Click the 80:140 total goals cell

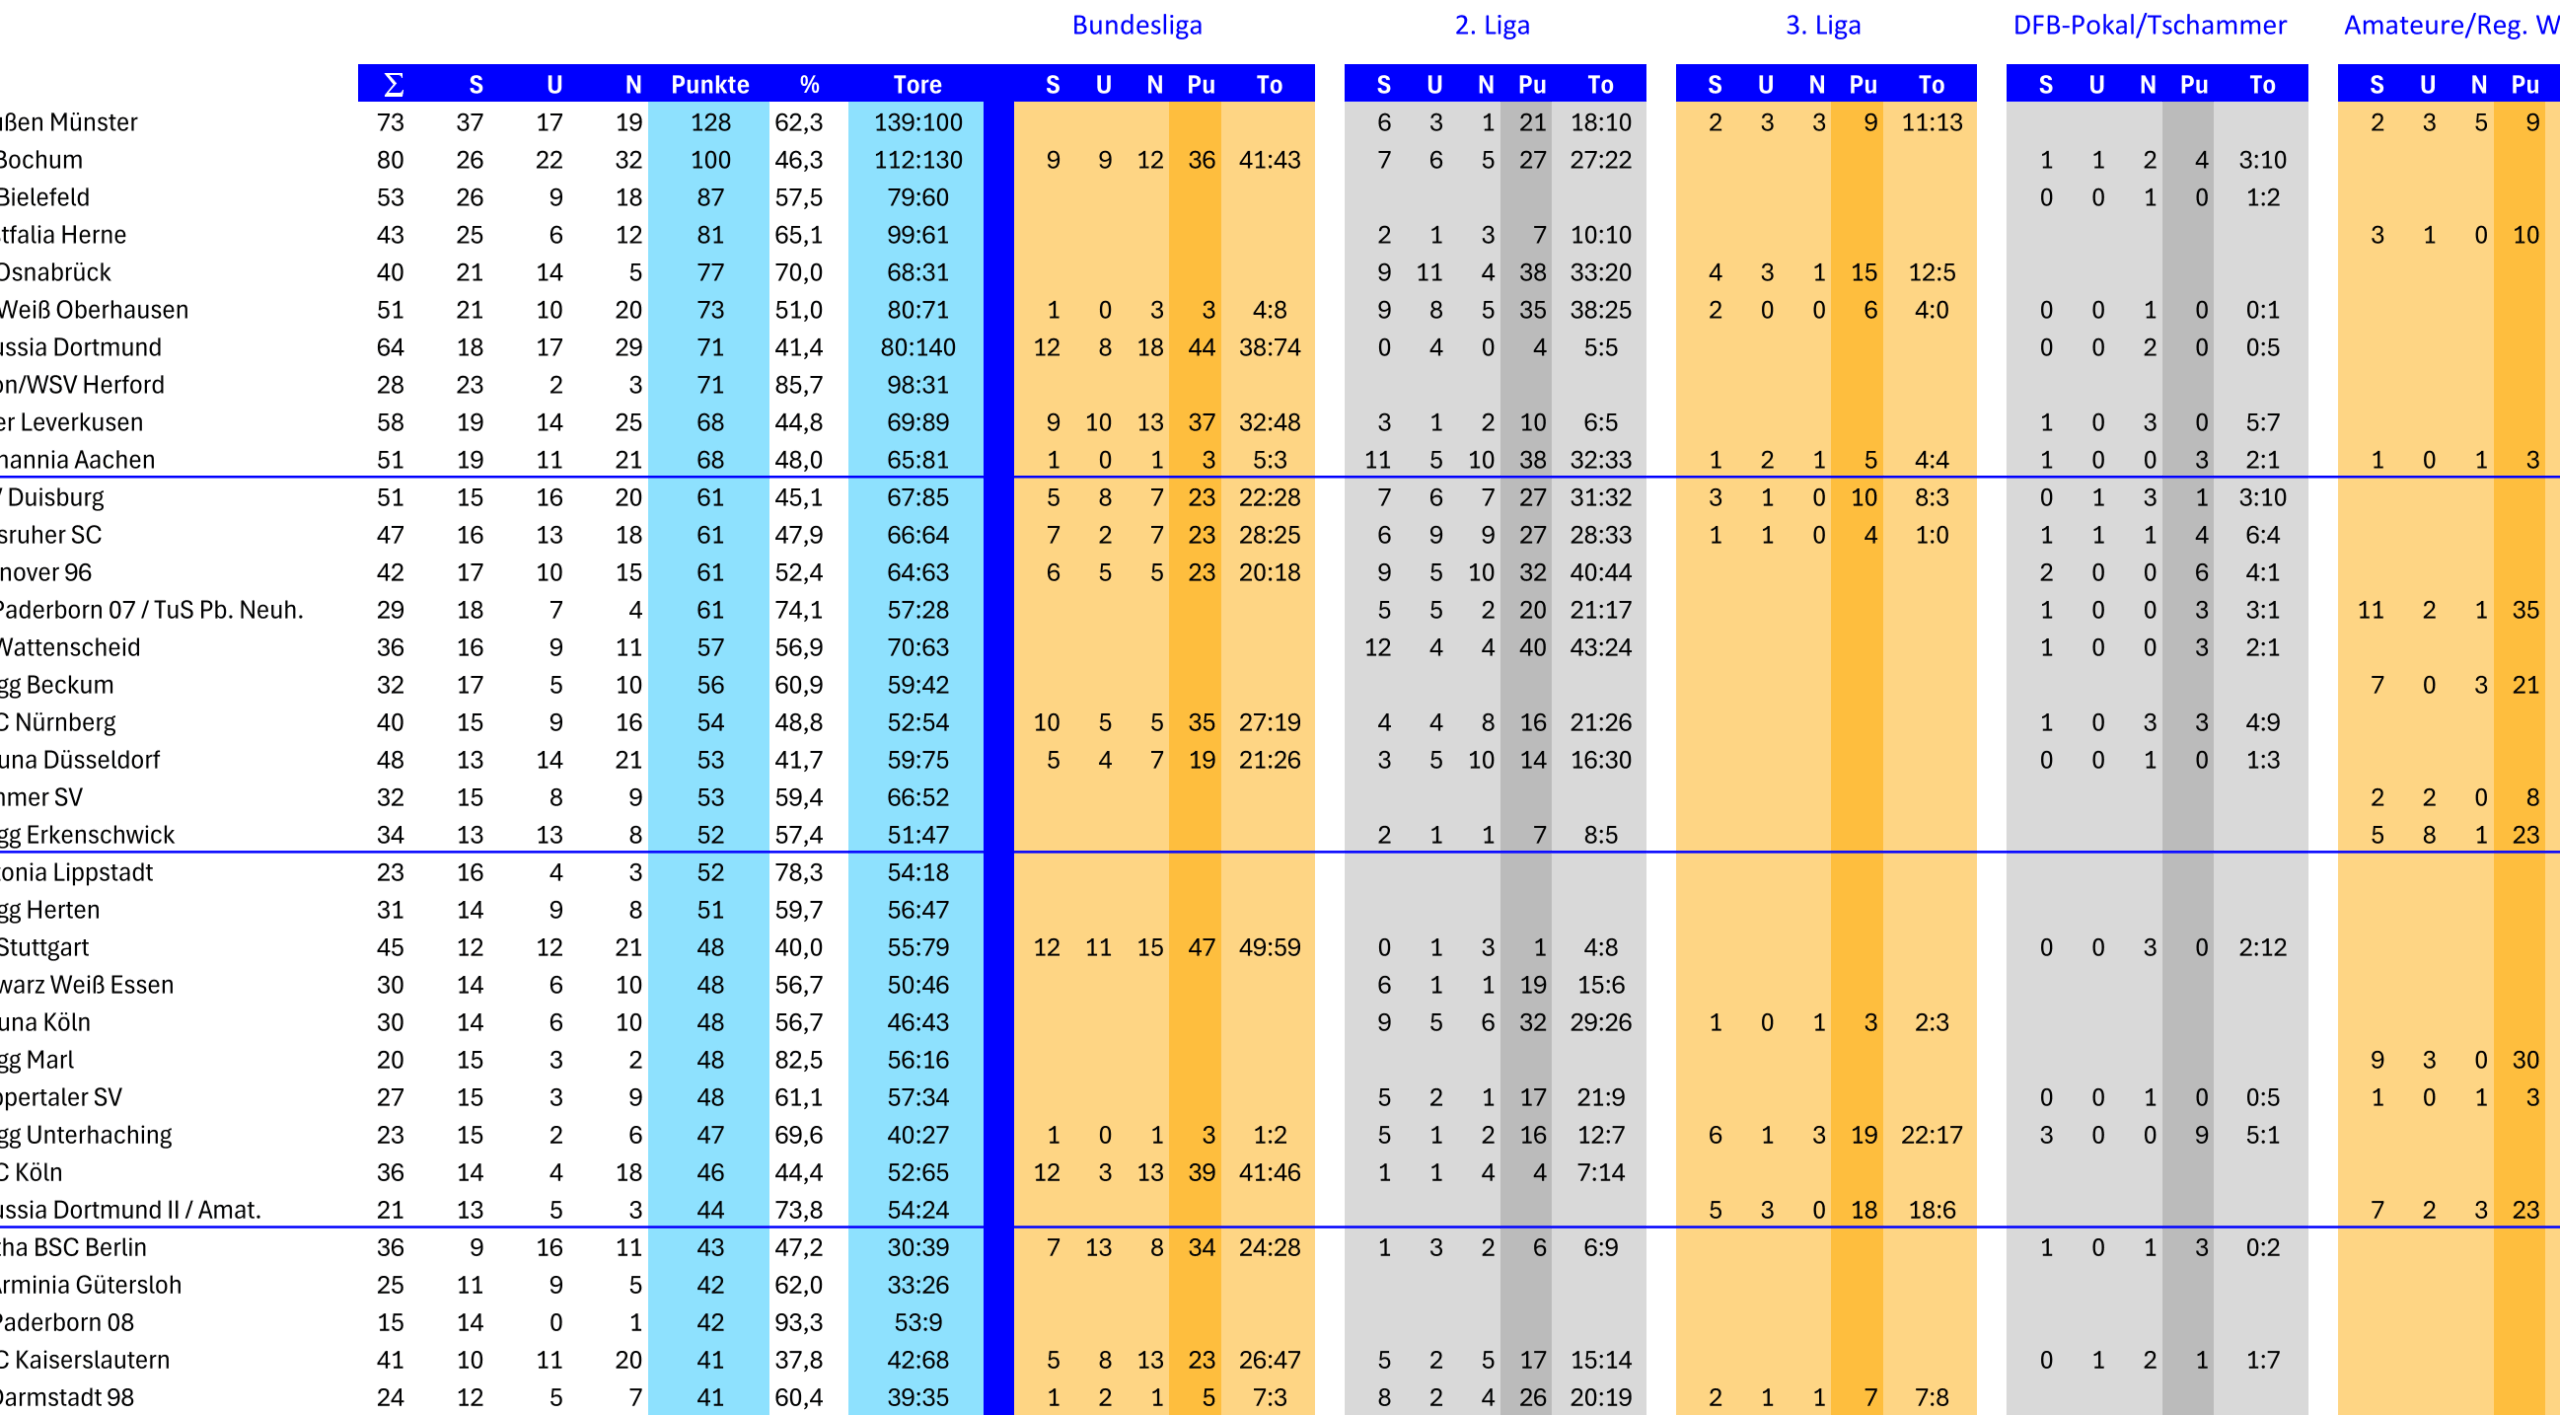[918, 347]
